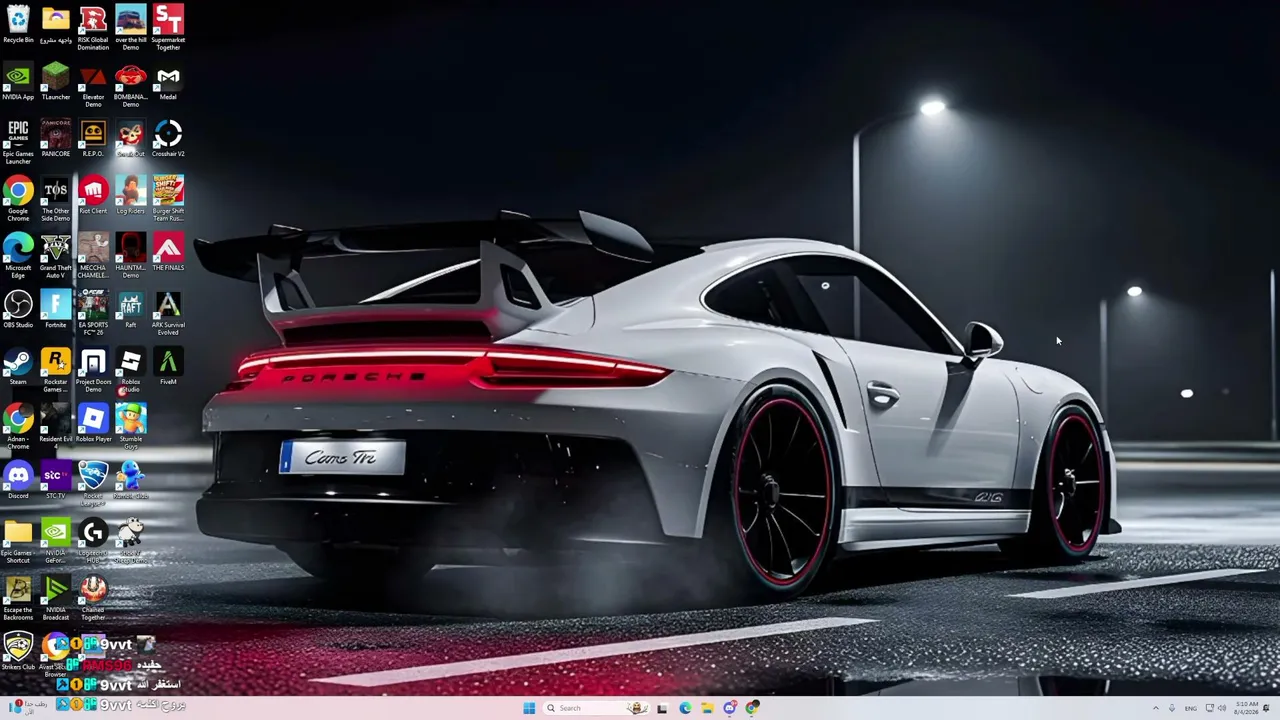Select the Rocket League shortcut
This screenshot has width=1280, height=720.
93,485
